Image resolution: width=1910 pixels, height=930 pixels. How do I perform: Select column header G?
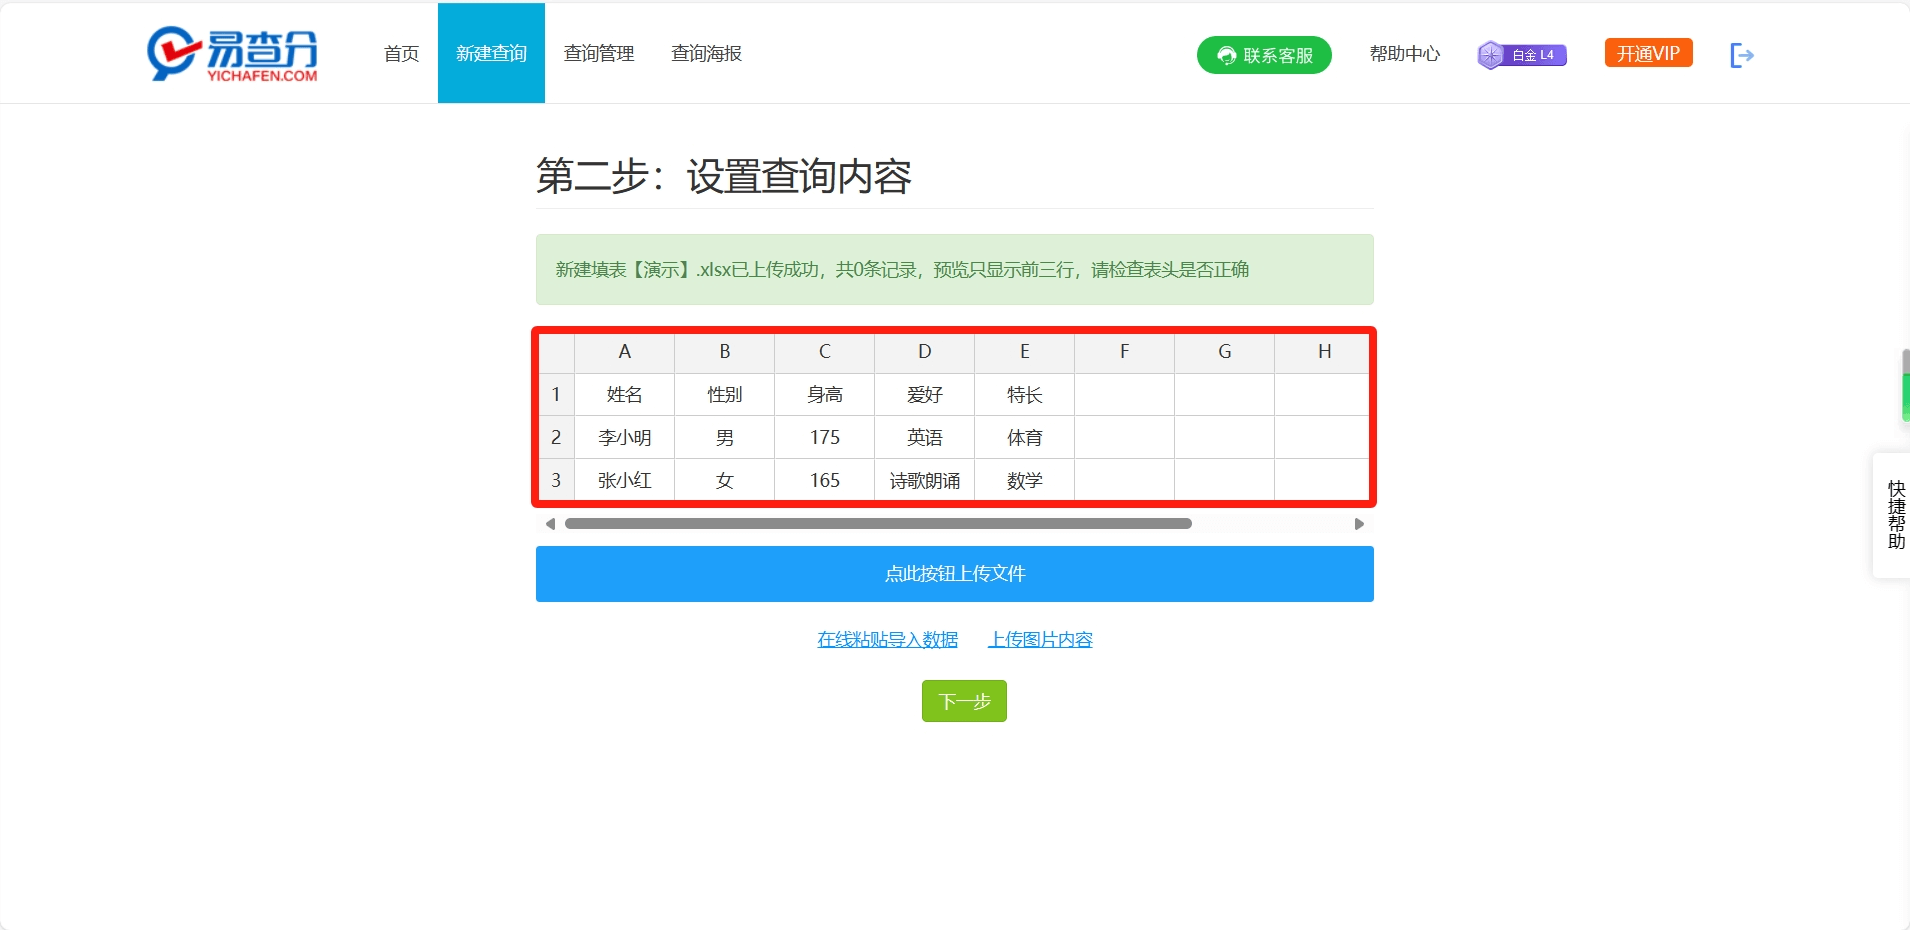[x=1225, y=352]
